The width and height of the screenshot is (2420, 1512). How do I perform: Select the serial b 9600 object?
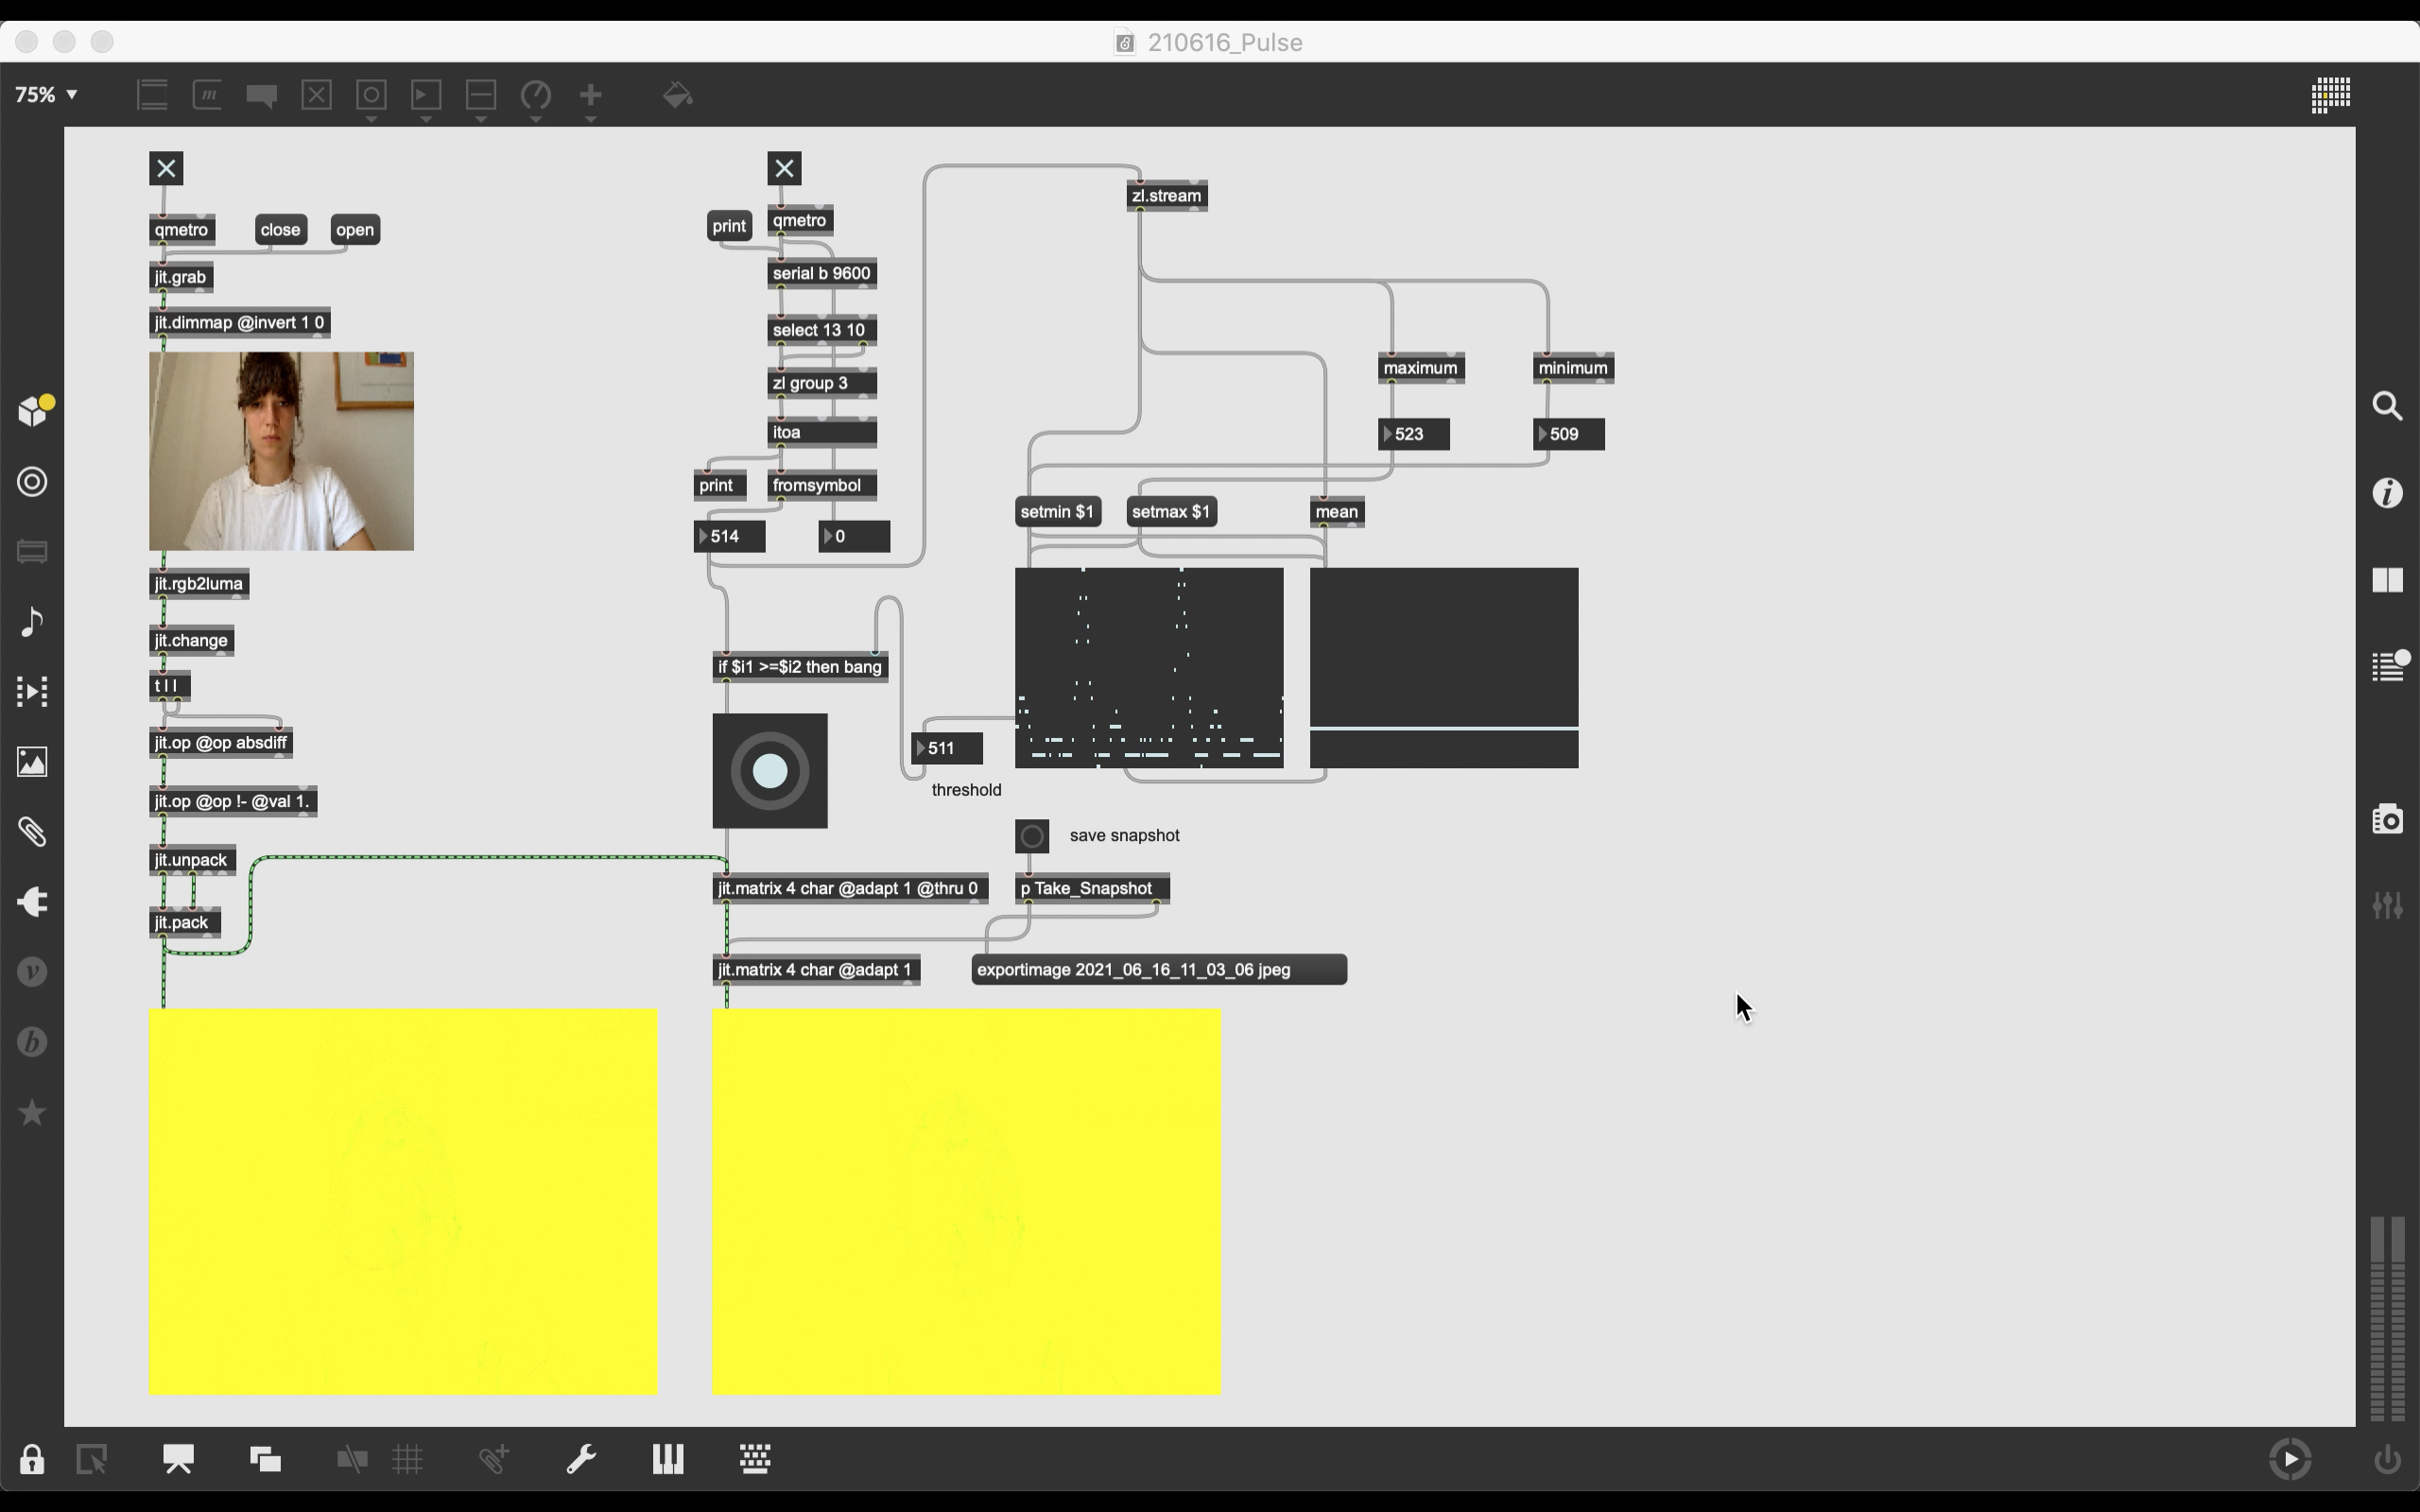822,274
